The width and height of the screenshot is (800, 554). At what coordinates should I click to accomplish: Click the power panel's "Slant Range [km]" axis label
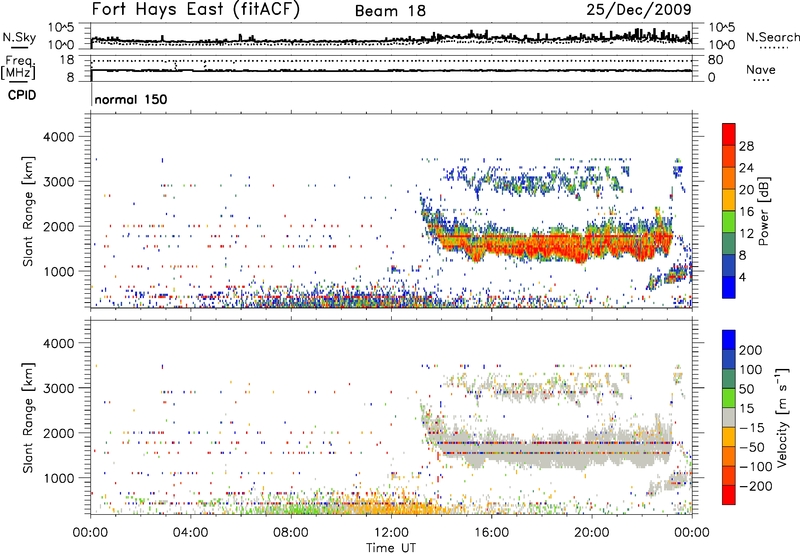click(x=28, y=211)
